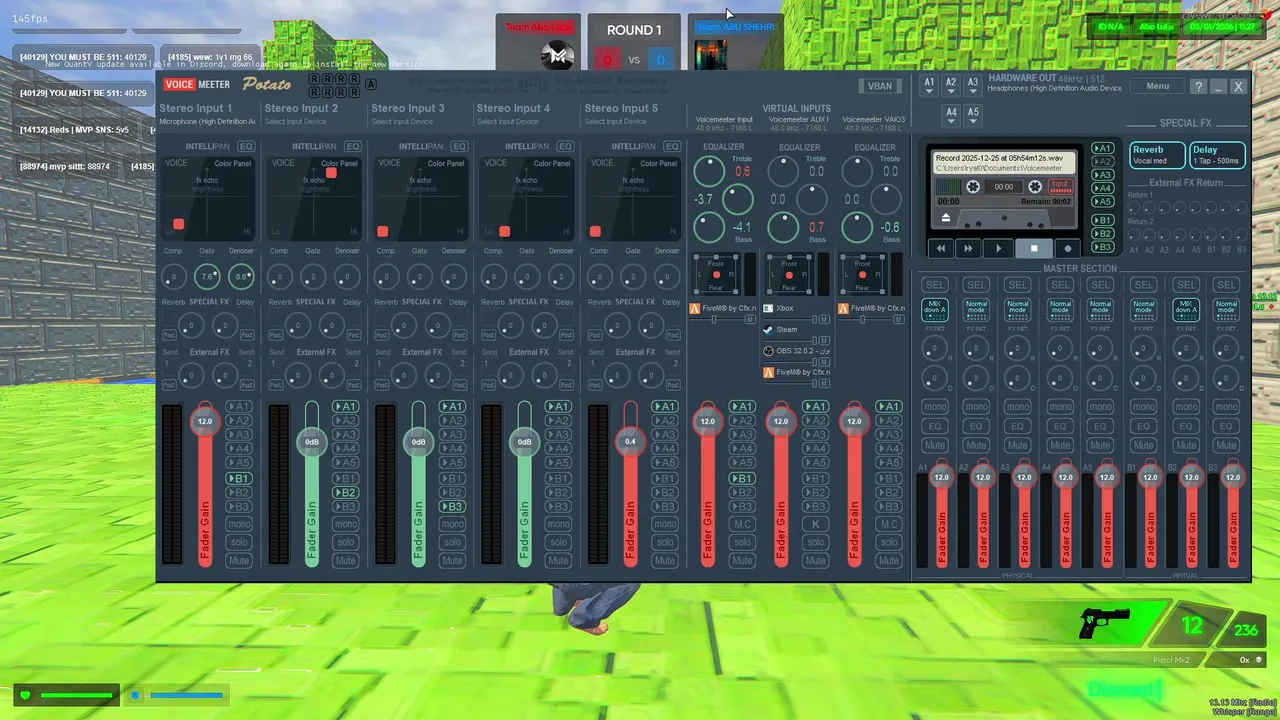
Task: Open hardware out A3 device dropdown
Action: tap(973, 86)
